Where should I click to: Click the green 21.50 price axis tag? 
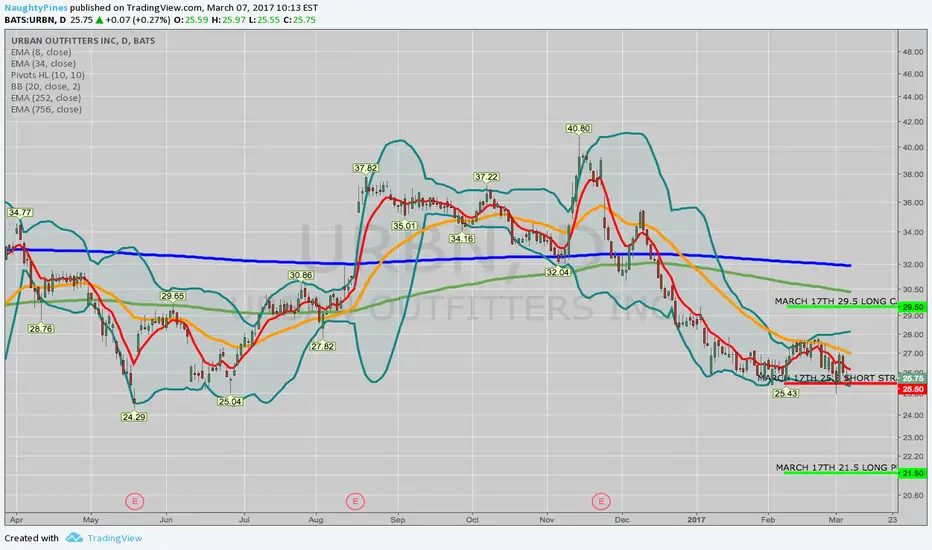[x=912, y=473]
